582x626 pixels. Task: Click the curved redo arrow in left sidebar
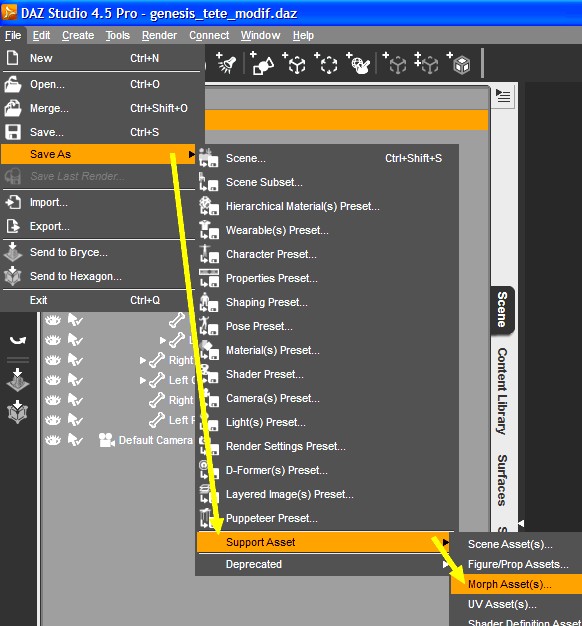click(18, 340)
